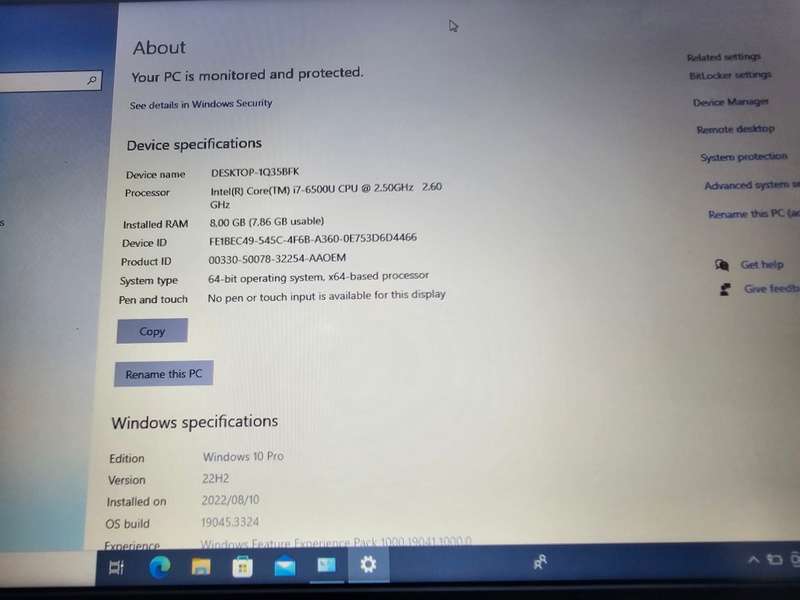Viewport: 800px width, 600px height.
Task: Open the Mail app from the taskbar
Action: pos(285,566)
